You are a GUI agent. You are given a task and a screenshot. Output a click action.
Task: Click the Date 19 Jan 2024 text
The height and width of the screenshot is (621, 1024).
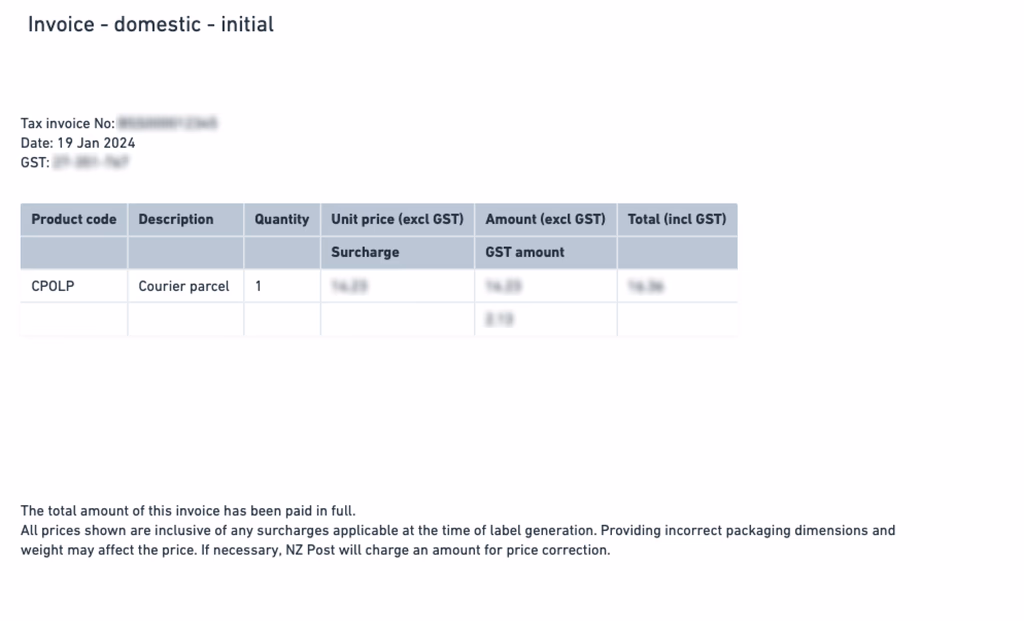pyautogui.click(x=78, y=143)
